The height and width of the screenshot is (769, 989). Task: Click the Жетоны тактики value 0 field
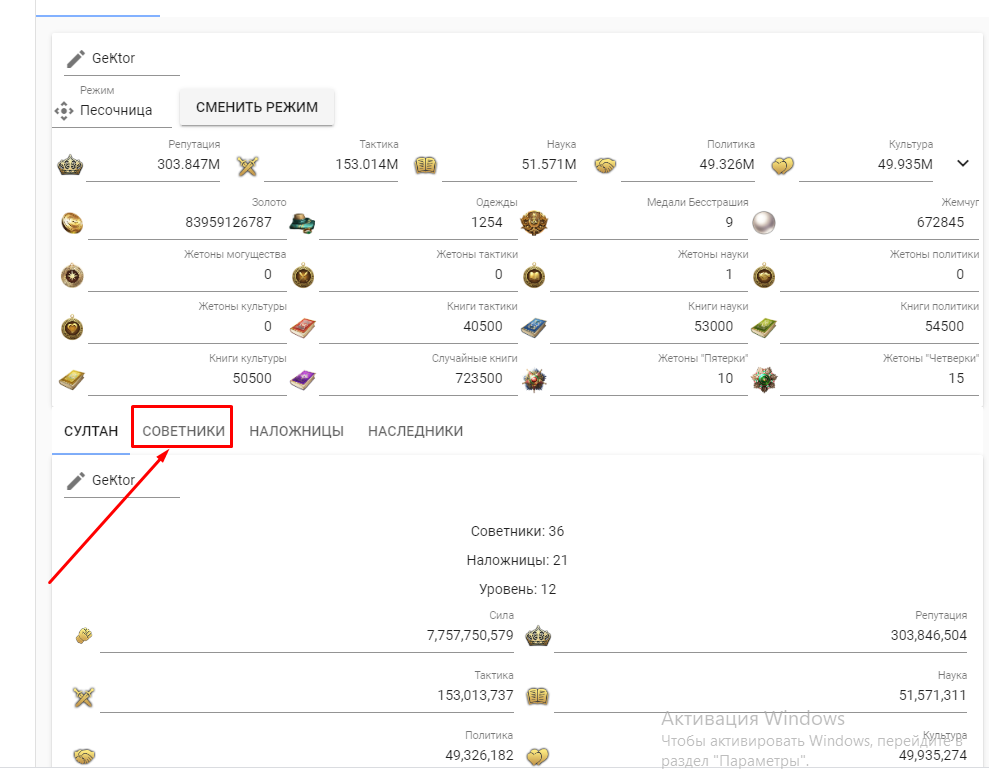coord(418,274)
